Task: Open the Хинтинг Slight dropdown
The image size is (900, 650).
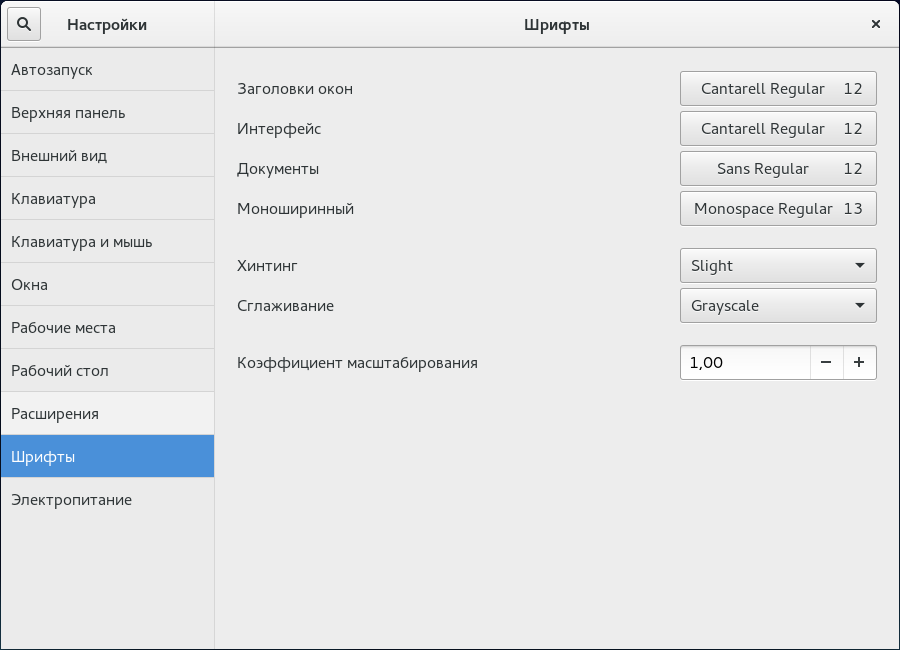Action: (x=778, y=266)
